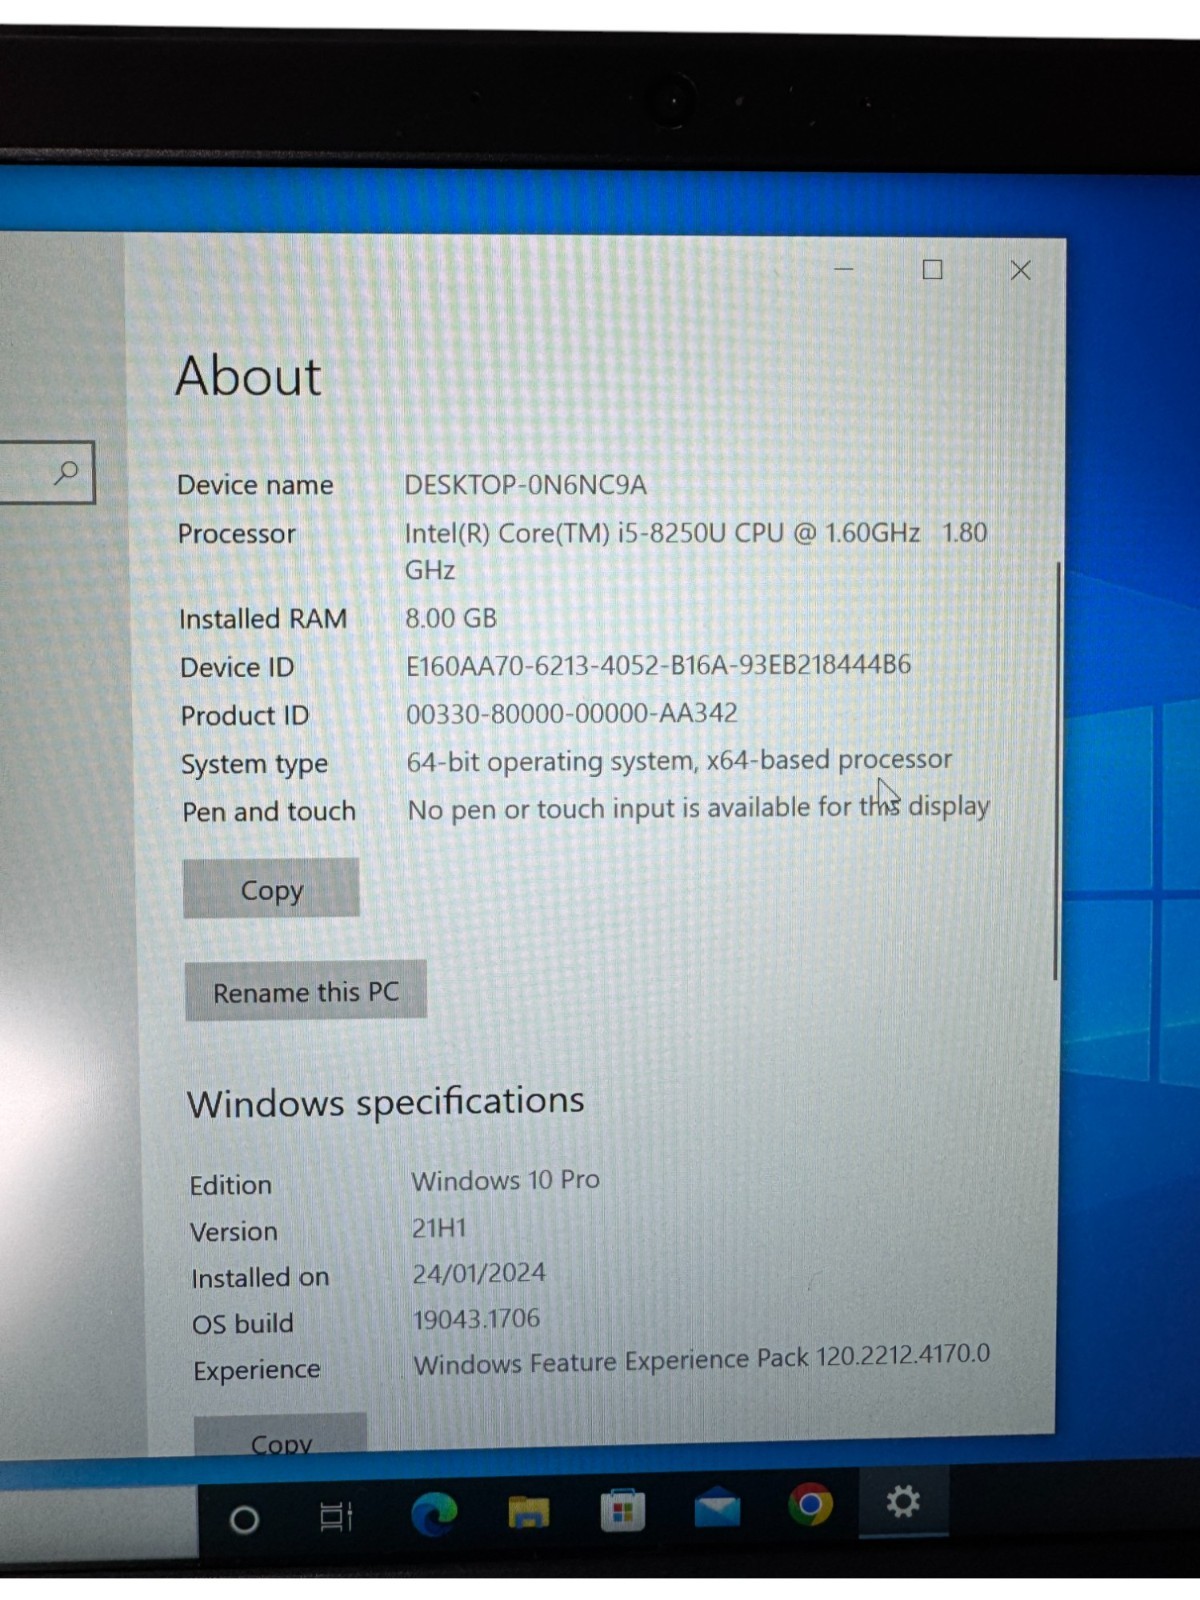Click Edition value Windows 10 Pro
The image size is (1200, 1600).
505,1180
